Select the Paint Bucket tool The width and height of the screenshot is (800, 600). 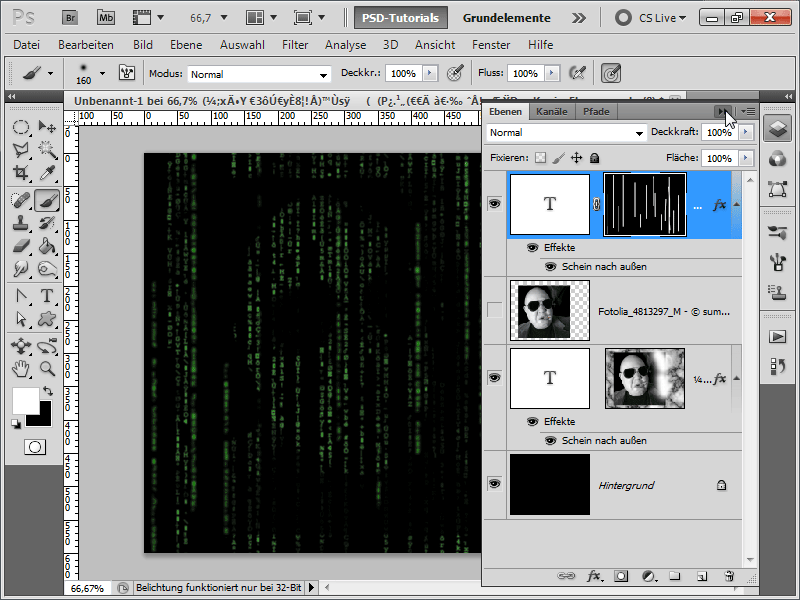[x=47, y=246]
